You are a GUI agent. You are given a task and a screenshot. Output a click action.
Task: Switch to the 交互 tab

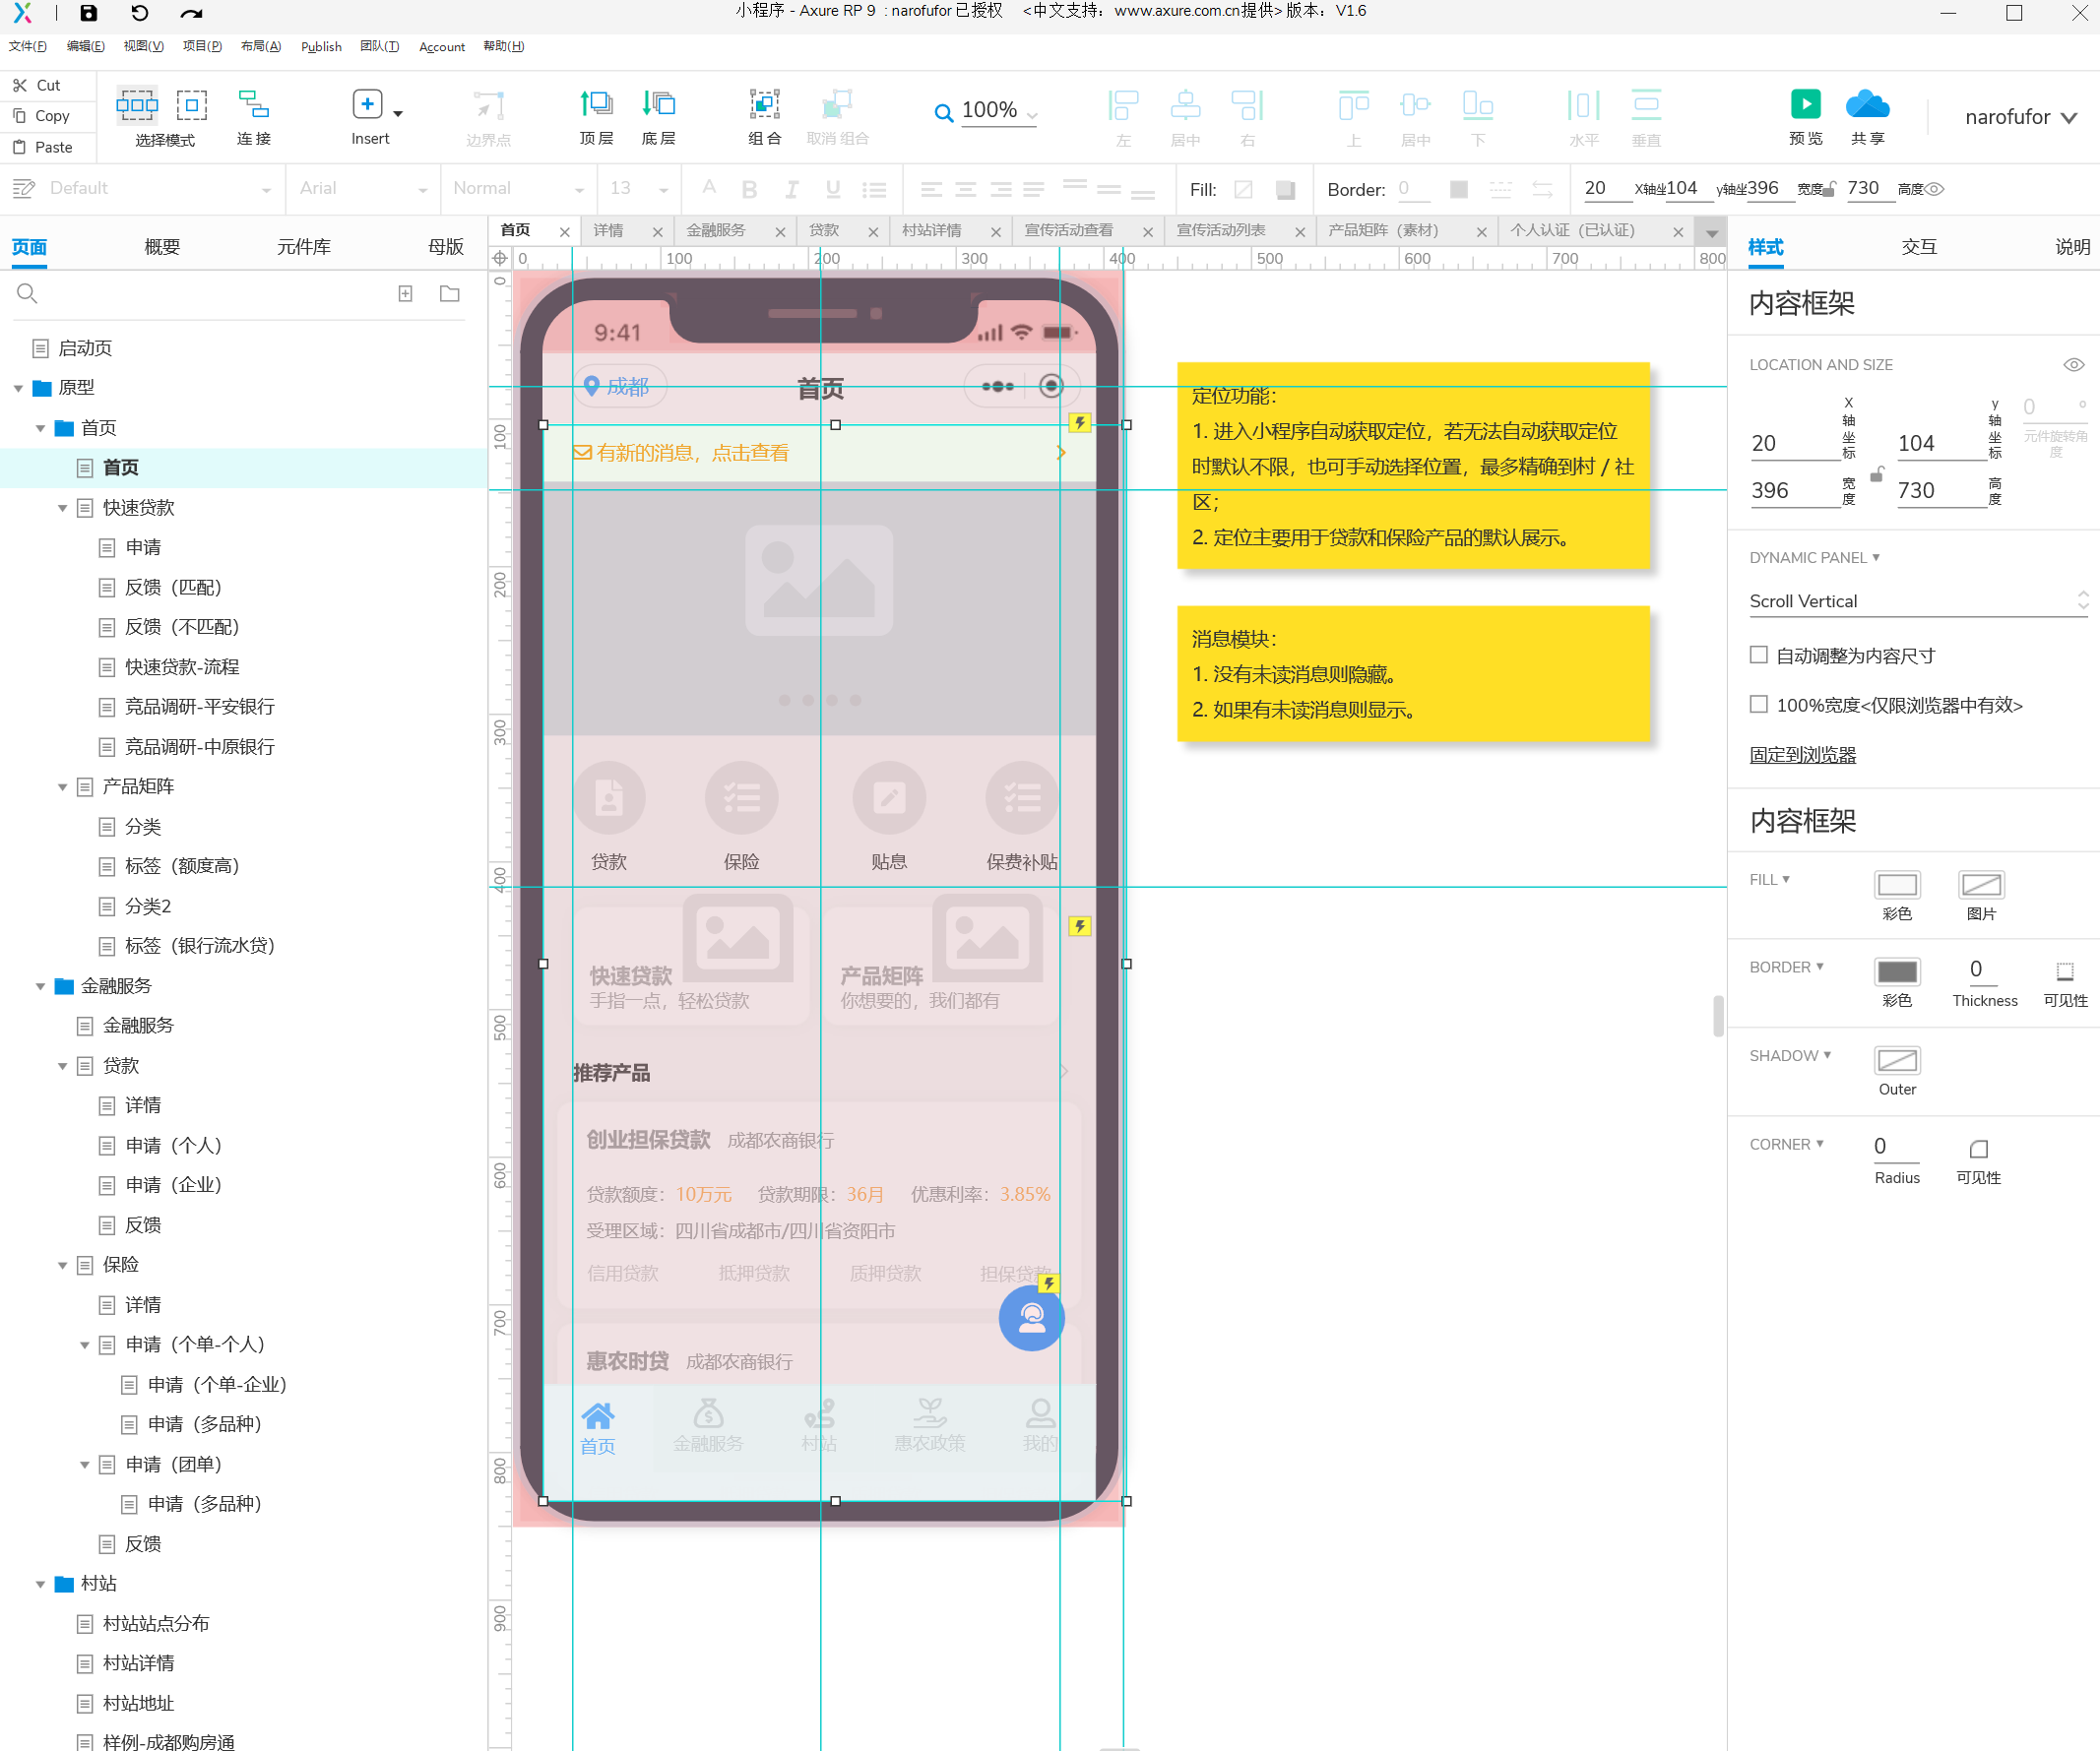[1918, 247]
